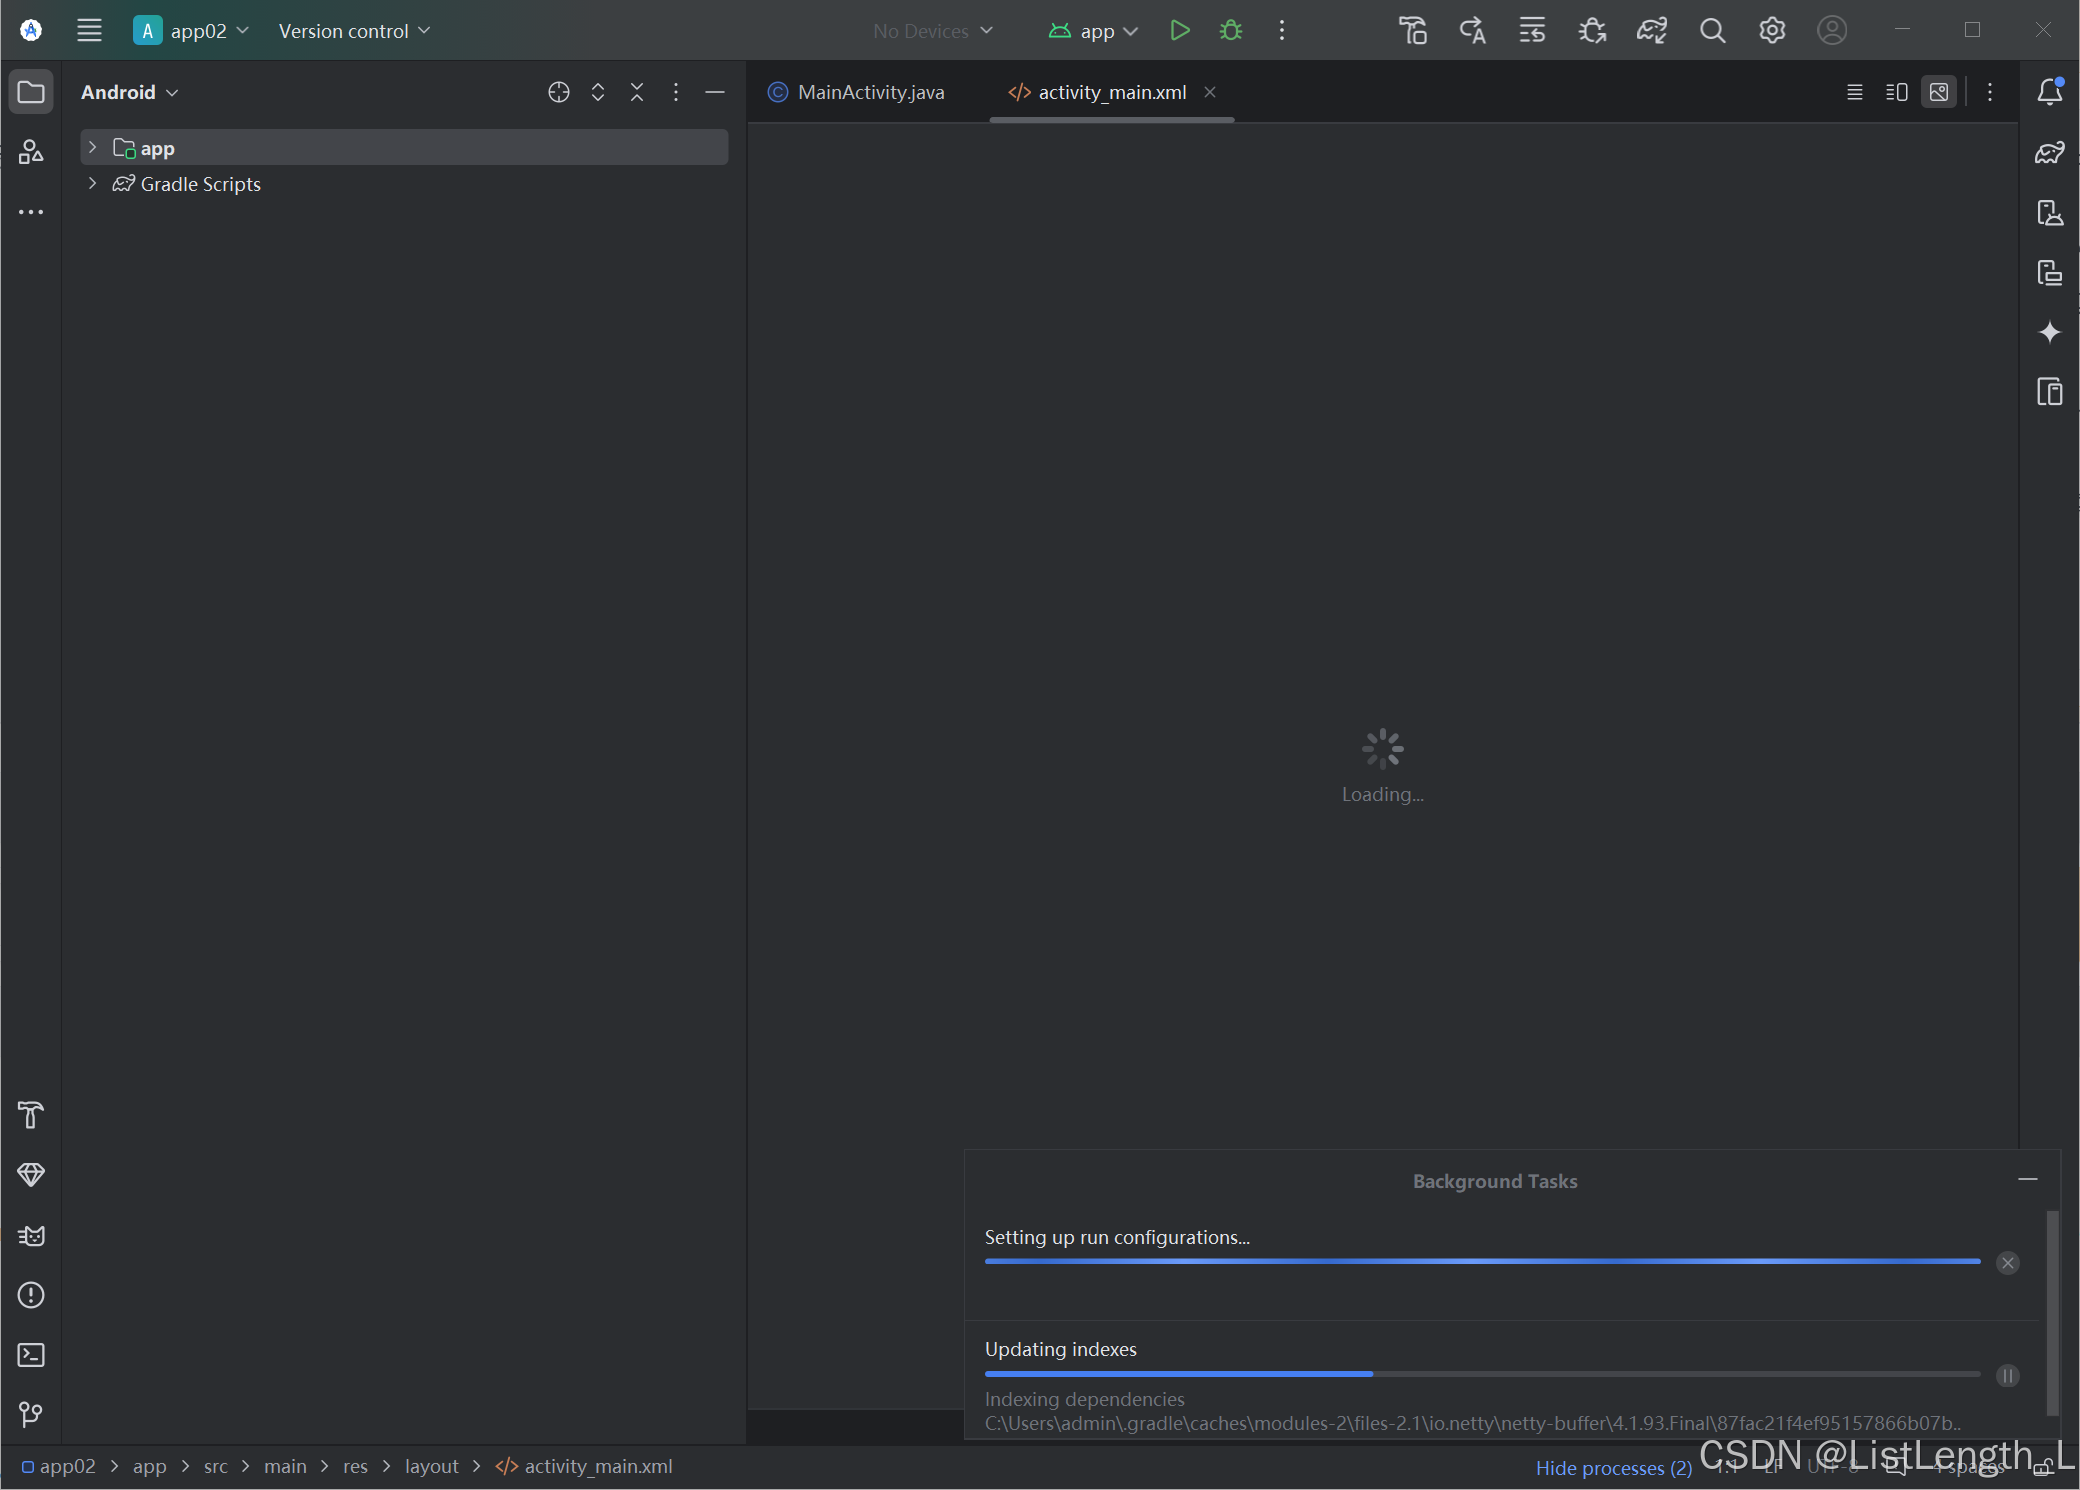The image size is (2080, 1490).
Task: Click the Hide processes (2) link
Action: pyautogui.click(x=1613, y=1467)
